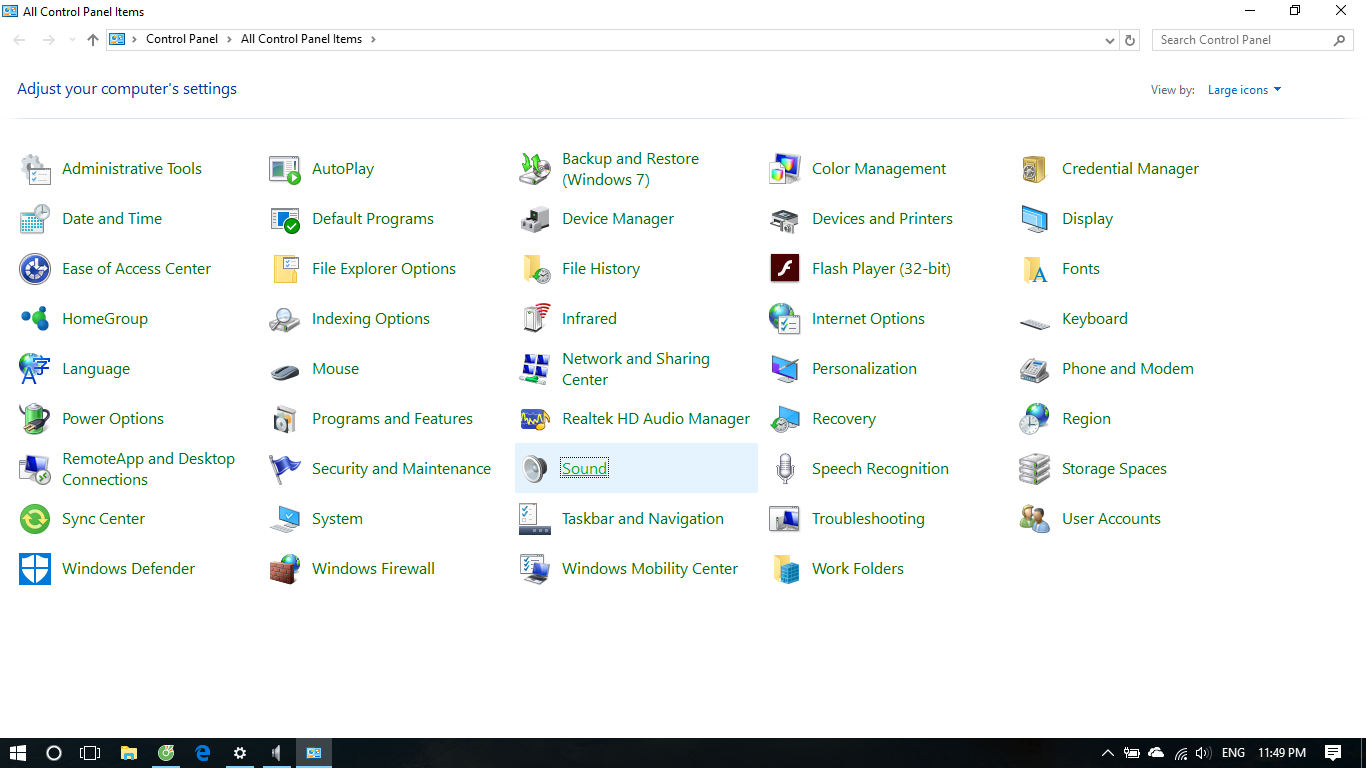1366x768 pixels.
Task: Open the Action Center notifications icon
Action: click(1333, 753)
